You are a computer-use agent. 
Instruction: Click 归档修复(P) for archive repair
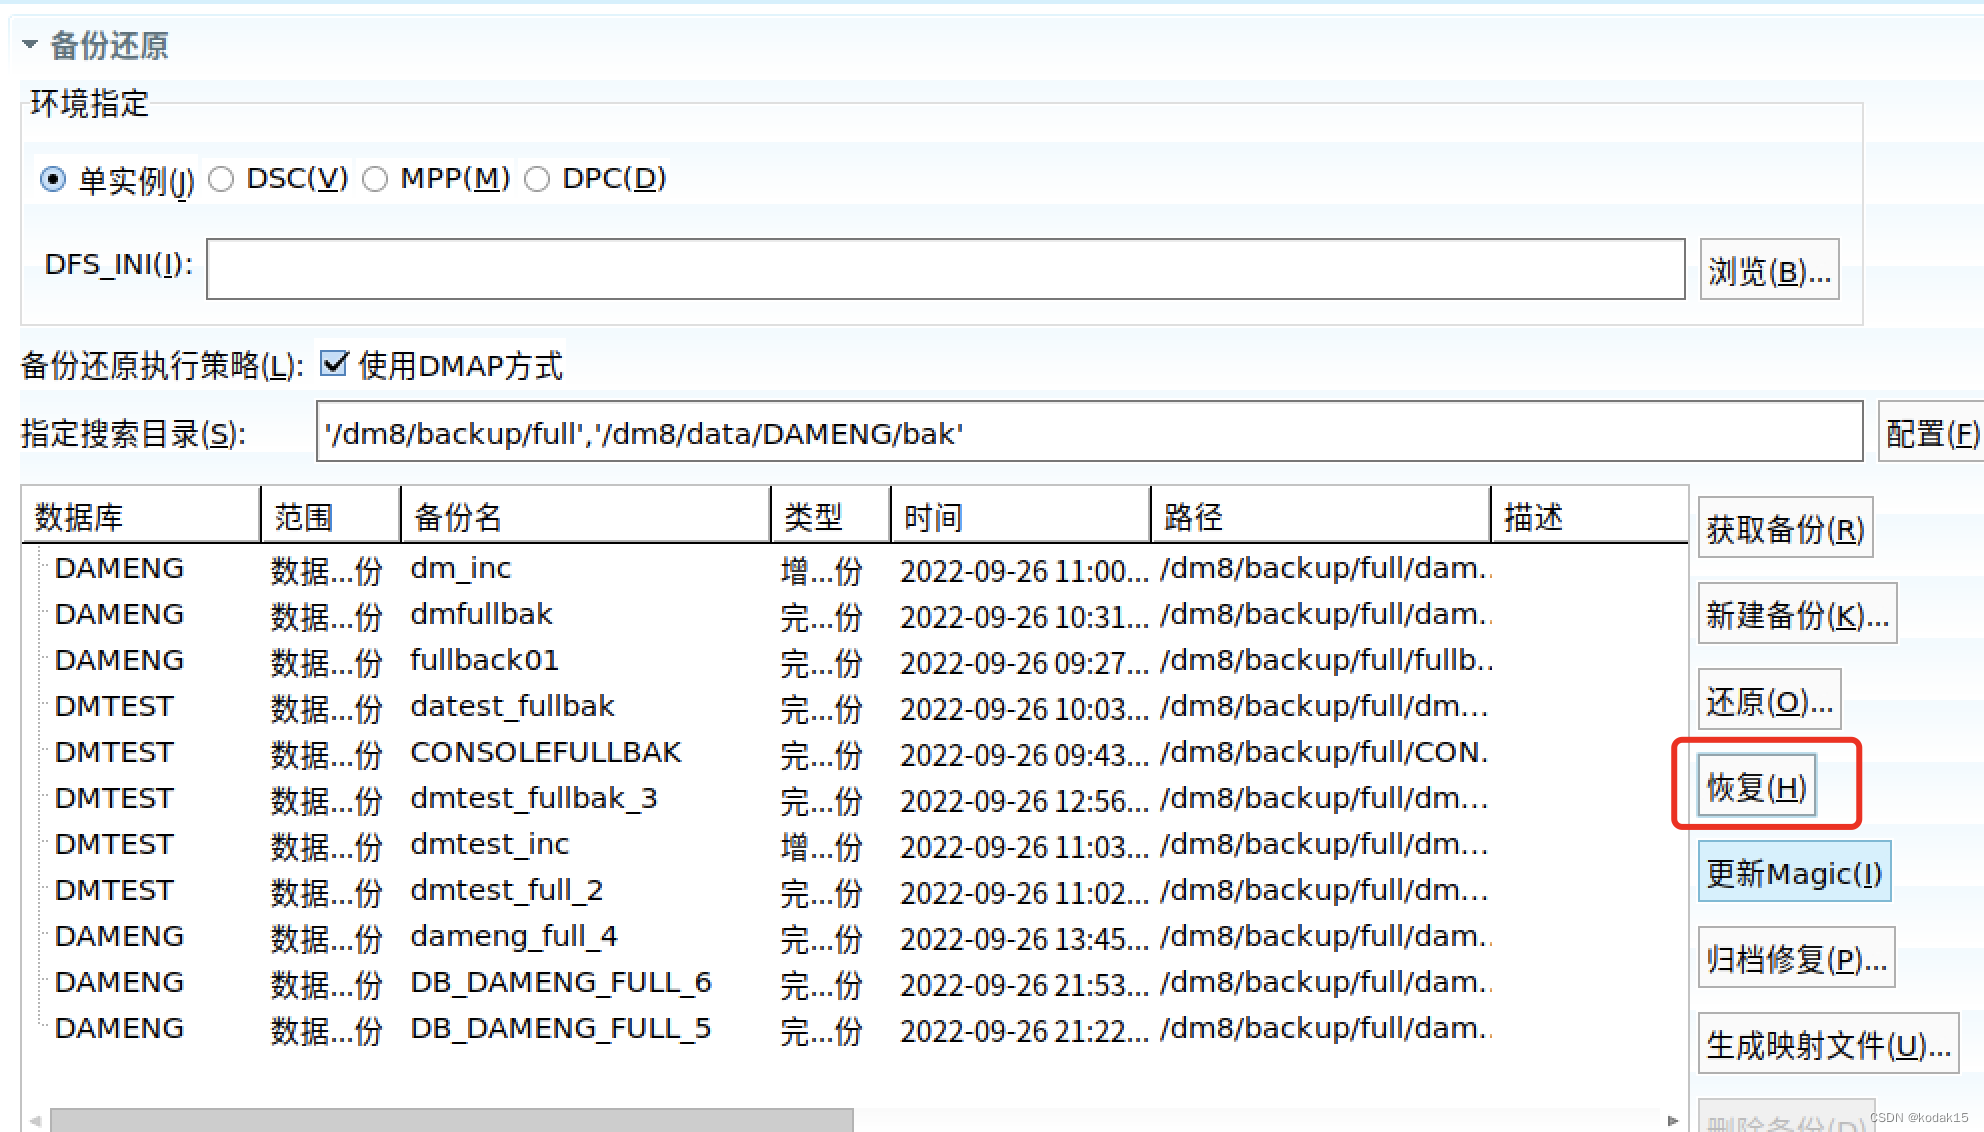click(x=1795, y=957)
